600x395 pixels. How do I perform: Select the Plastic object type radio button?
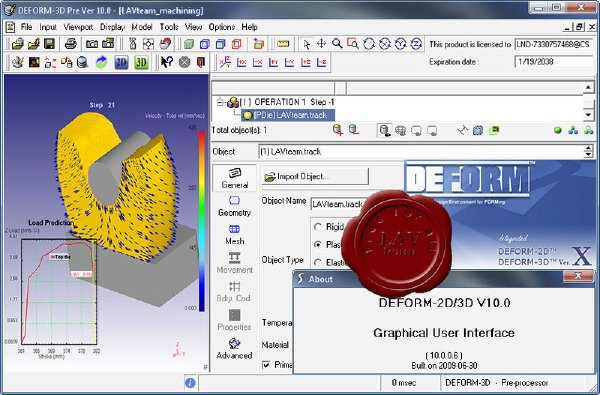pyautogui.click(x=318, y=245)
